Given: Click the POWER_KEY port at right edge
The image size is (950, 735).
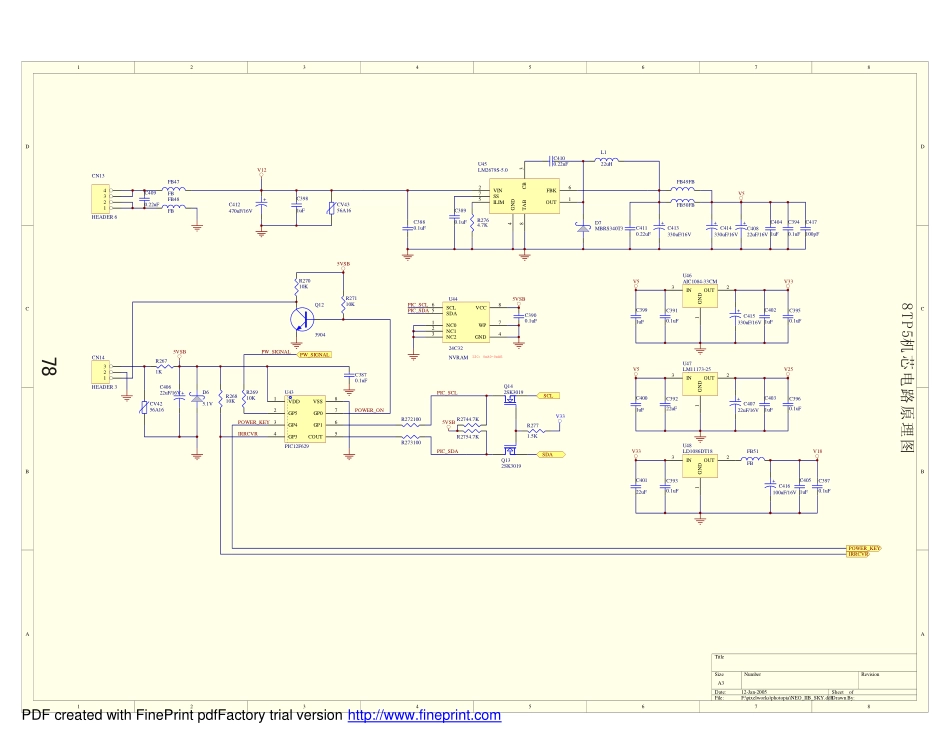Looking at the screenshot, I should [863, 548].
